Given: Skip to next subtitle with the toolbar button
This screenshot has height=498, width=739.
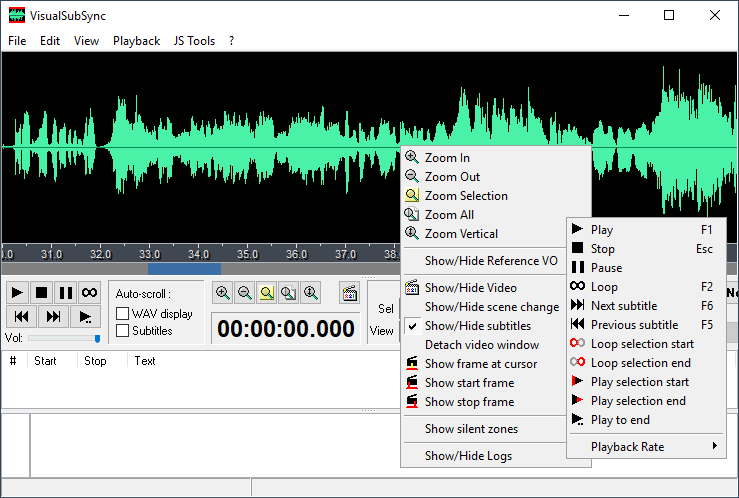Looking at the screenshot, I should coord(55,316).
